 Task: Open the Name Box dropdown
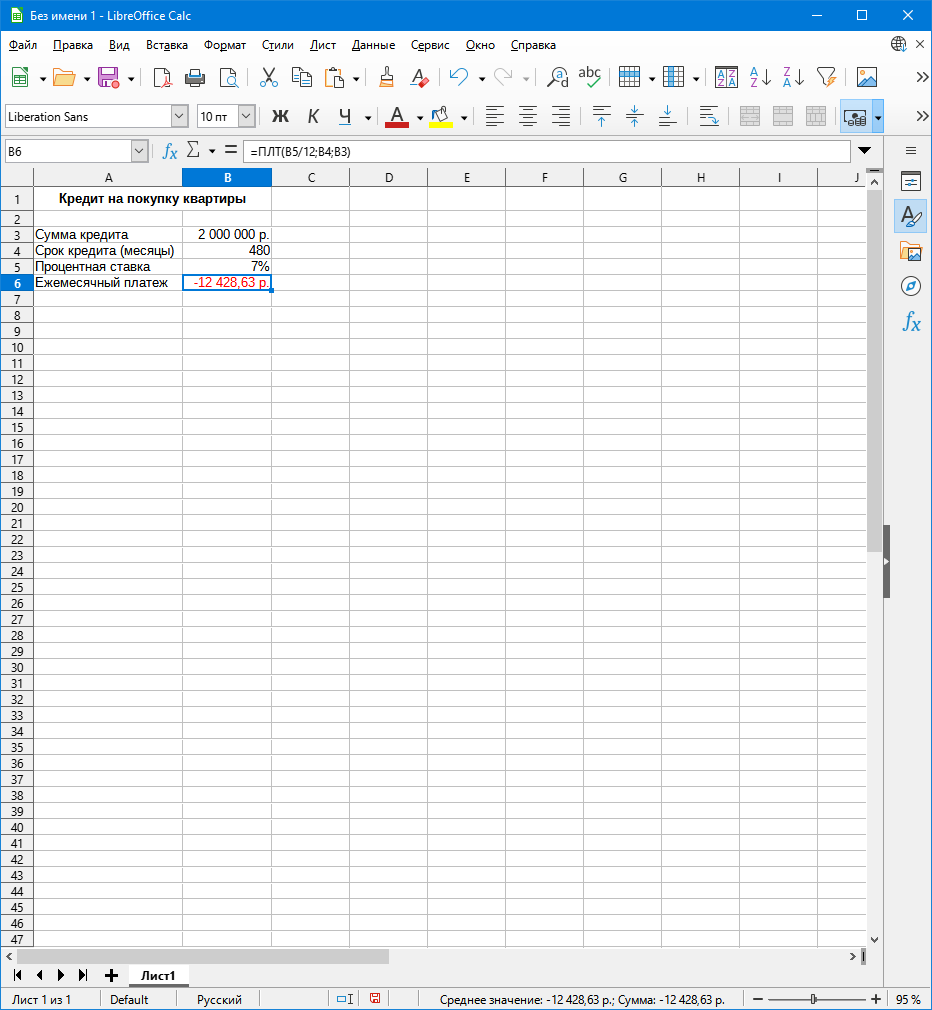pyautogui.click(x=139, y=151)
